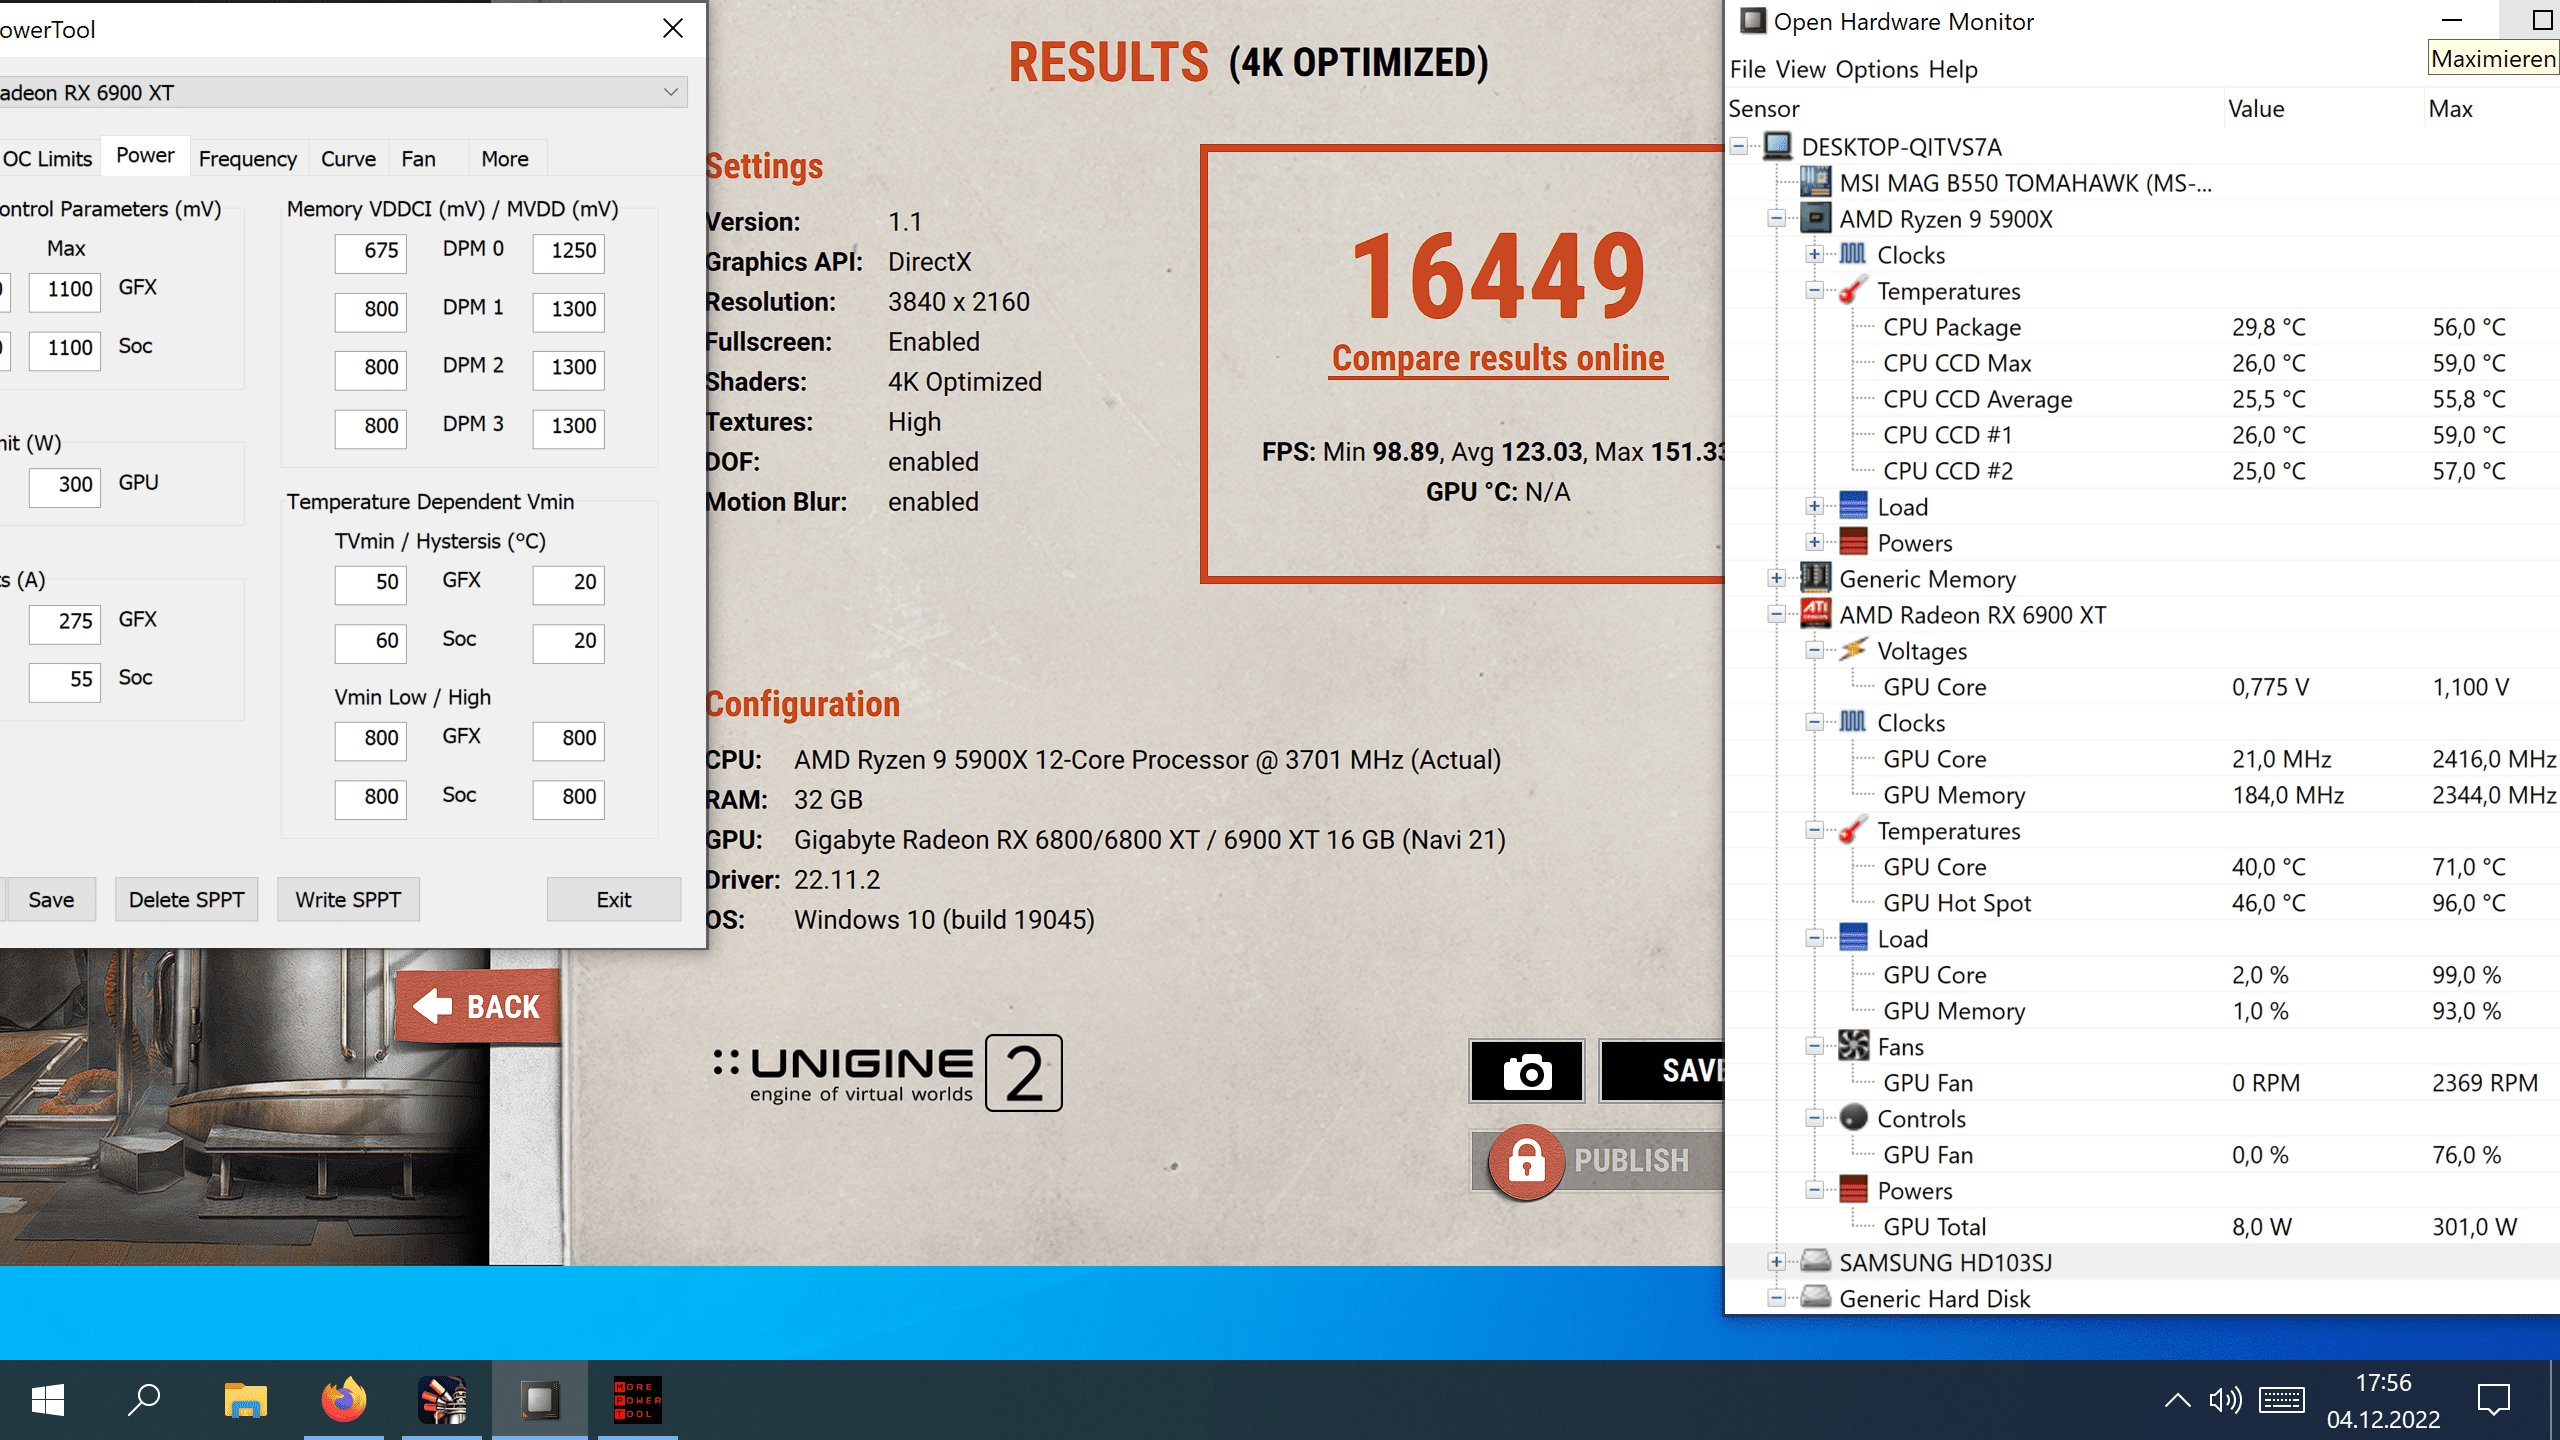Click the Exit button in MorePowerTool
Image resolution: width=2560 pixels, height=1440 pixels.
click(x=614, y=899)
